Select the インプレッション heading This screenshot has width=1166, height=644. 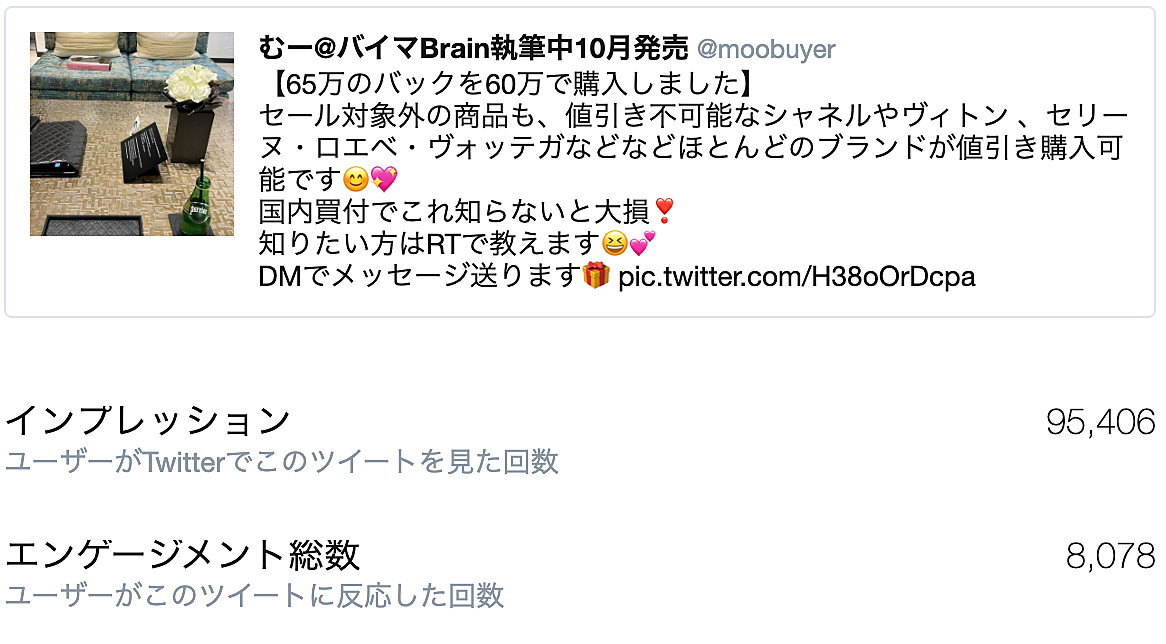coord(147,421)
